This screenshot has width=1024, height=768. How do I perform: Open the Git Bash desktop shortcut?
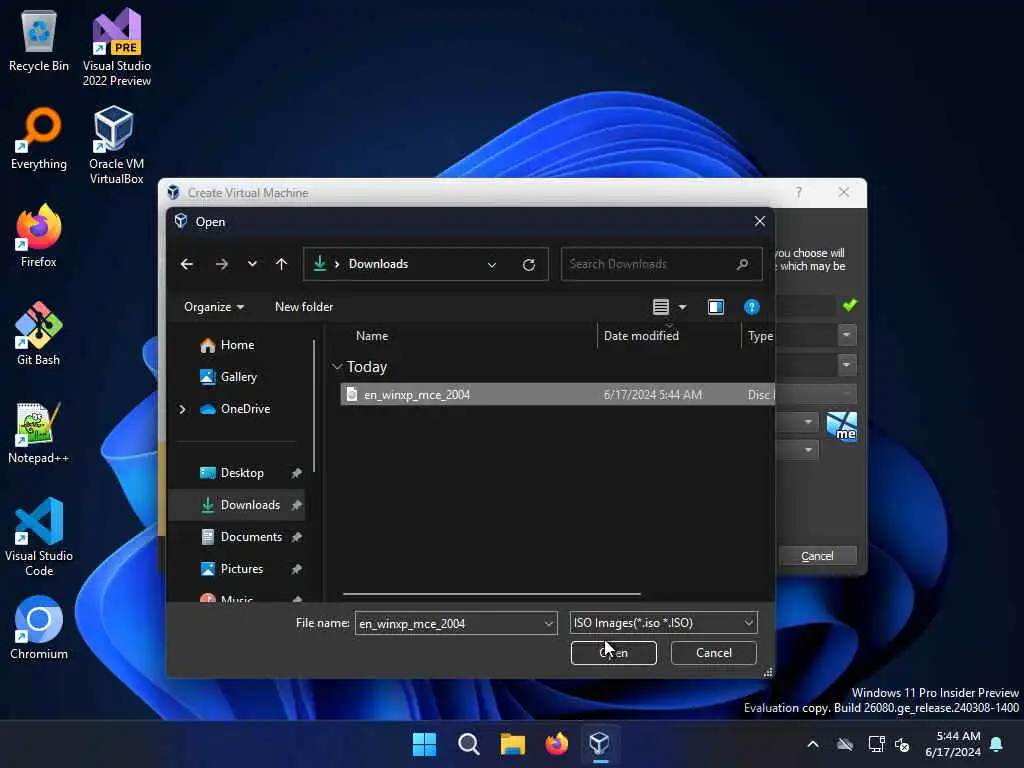point(39,334)
